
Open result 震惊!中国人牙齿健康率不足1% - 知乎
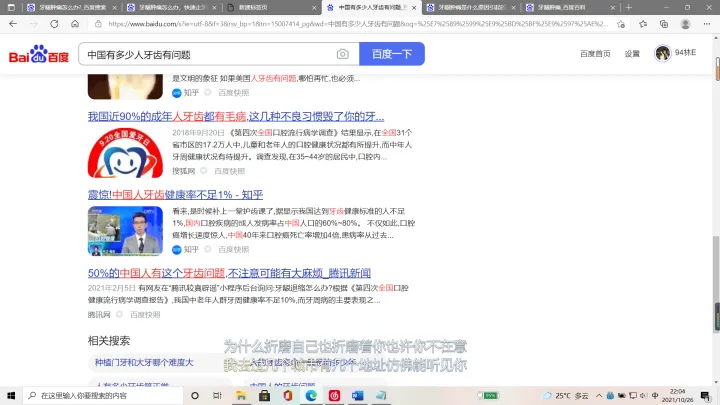(175, 195)
